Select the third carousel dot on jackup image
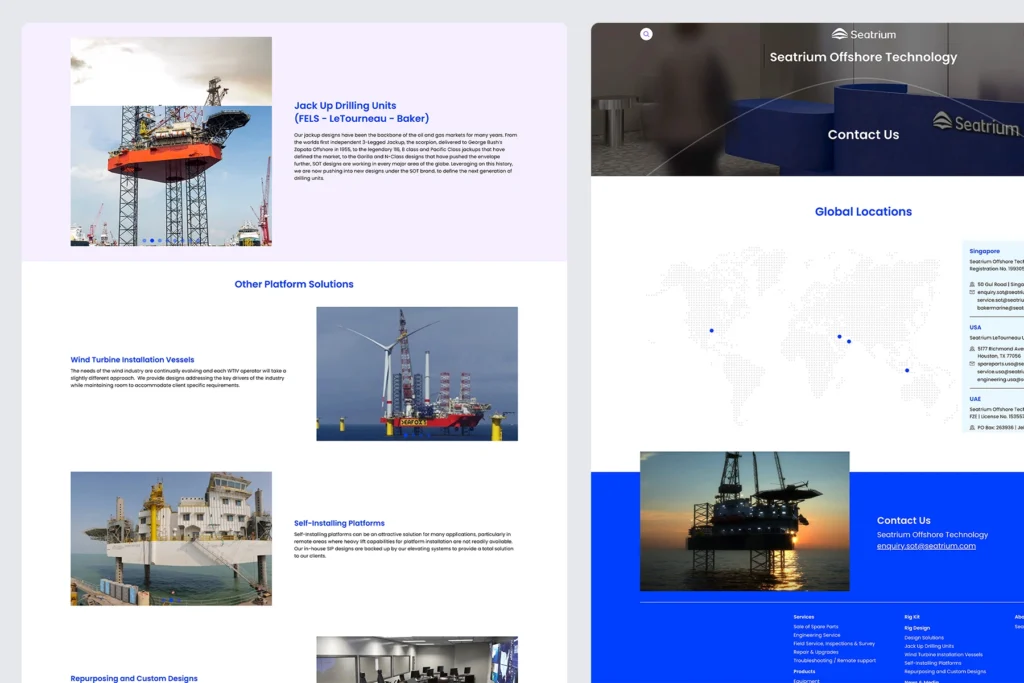Screen dimensions: 1024x683 point(160,241)
